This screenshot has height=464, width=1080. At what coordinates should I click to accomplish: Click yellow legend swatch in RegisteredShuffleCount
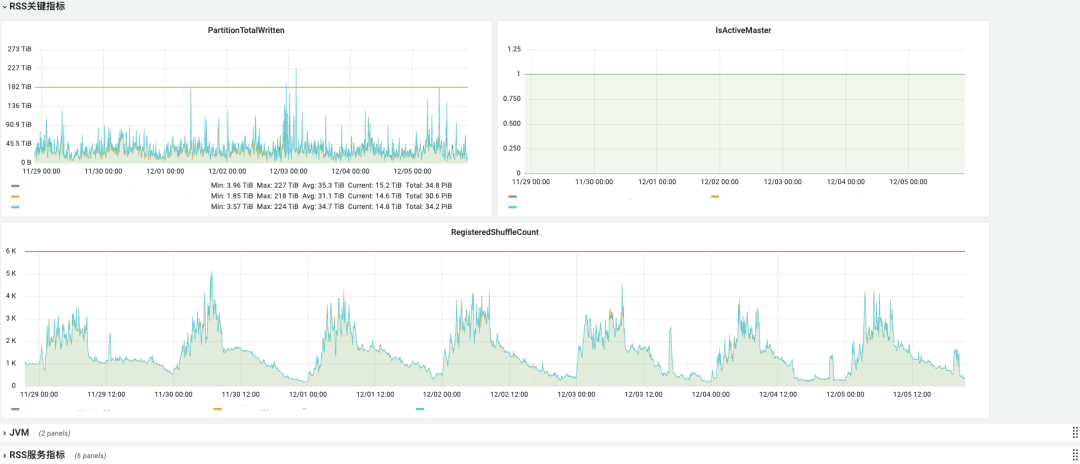(218, 409)
